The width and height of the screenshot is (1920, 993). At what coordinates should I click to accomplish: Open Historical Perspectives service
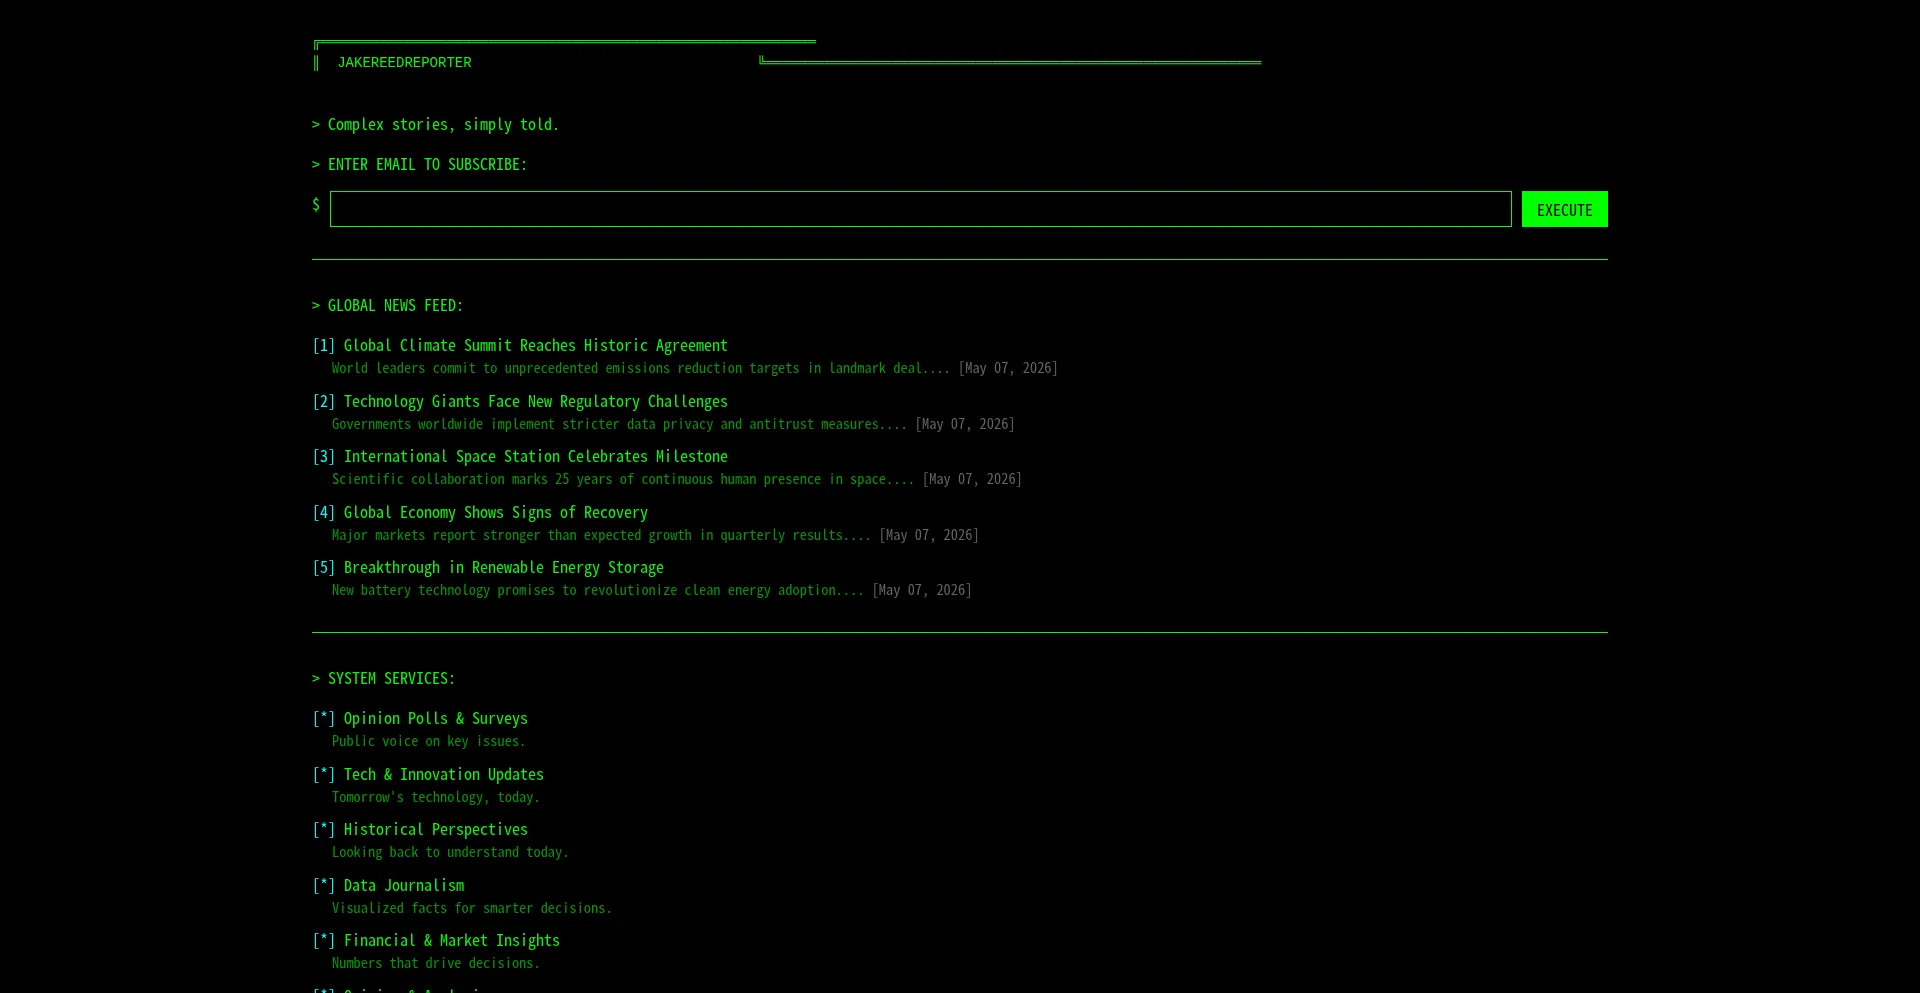[x=435, y=829]
